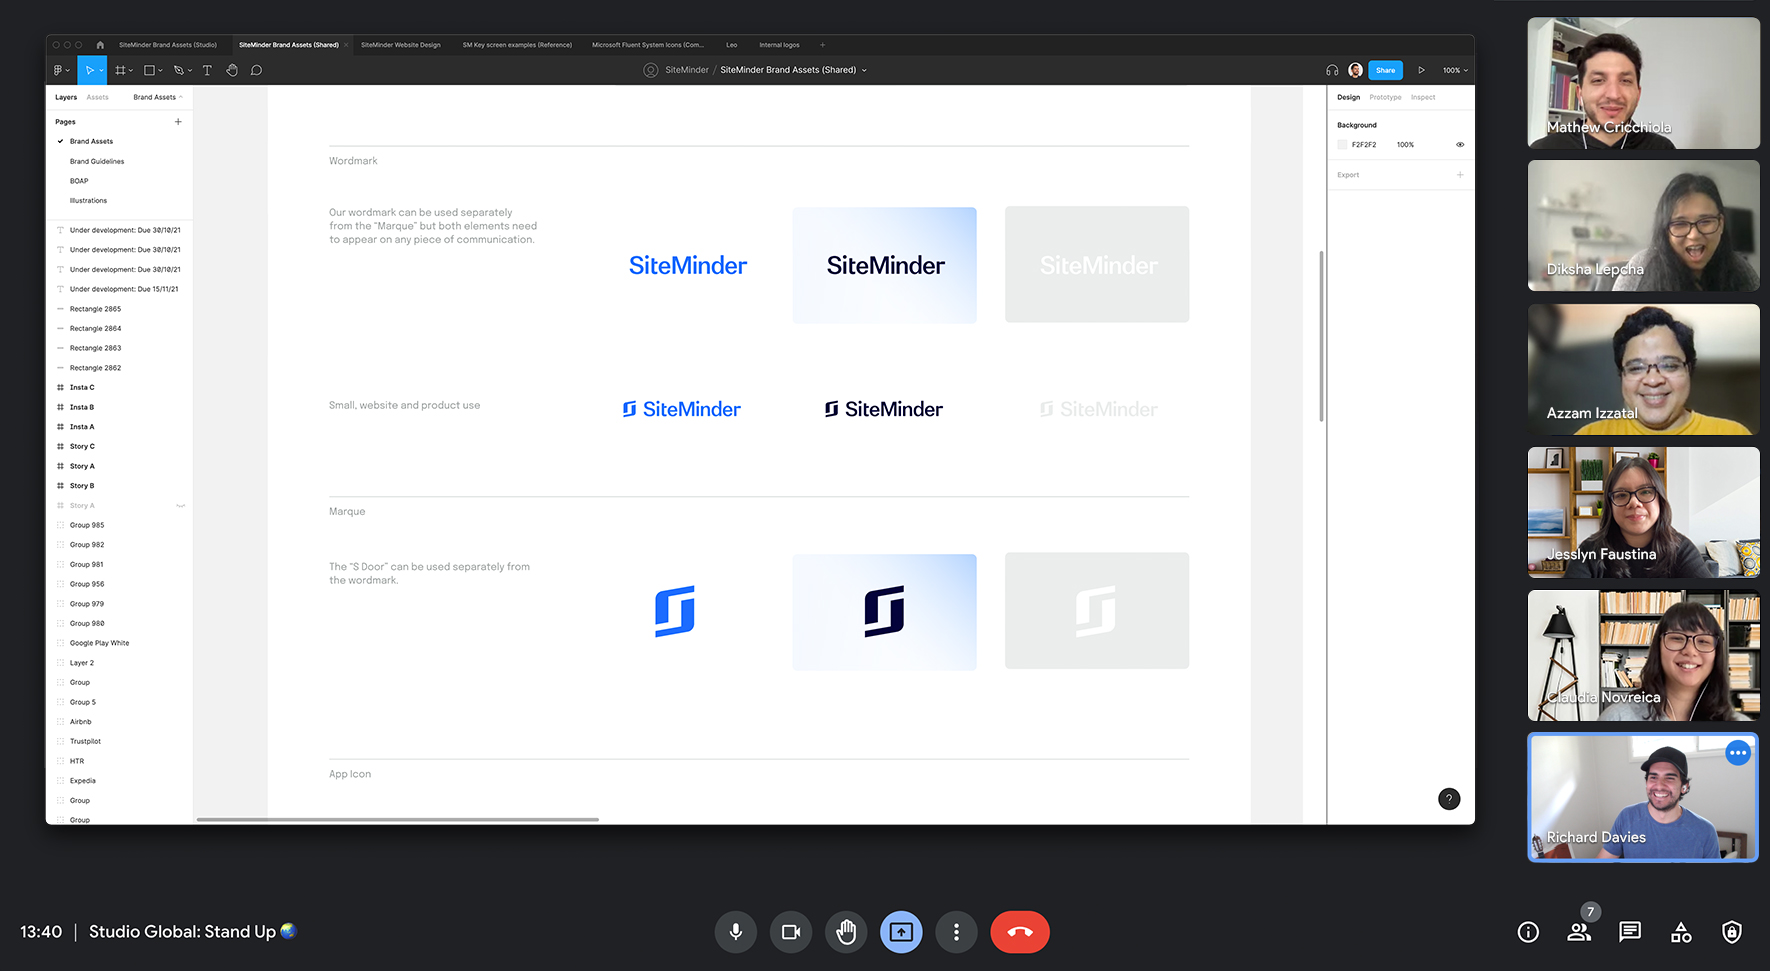Select the Brand Guidelines page
The width and height of the screenshot is (1770, 971).
click(x=97, y=161)
